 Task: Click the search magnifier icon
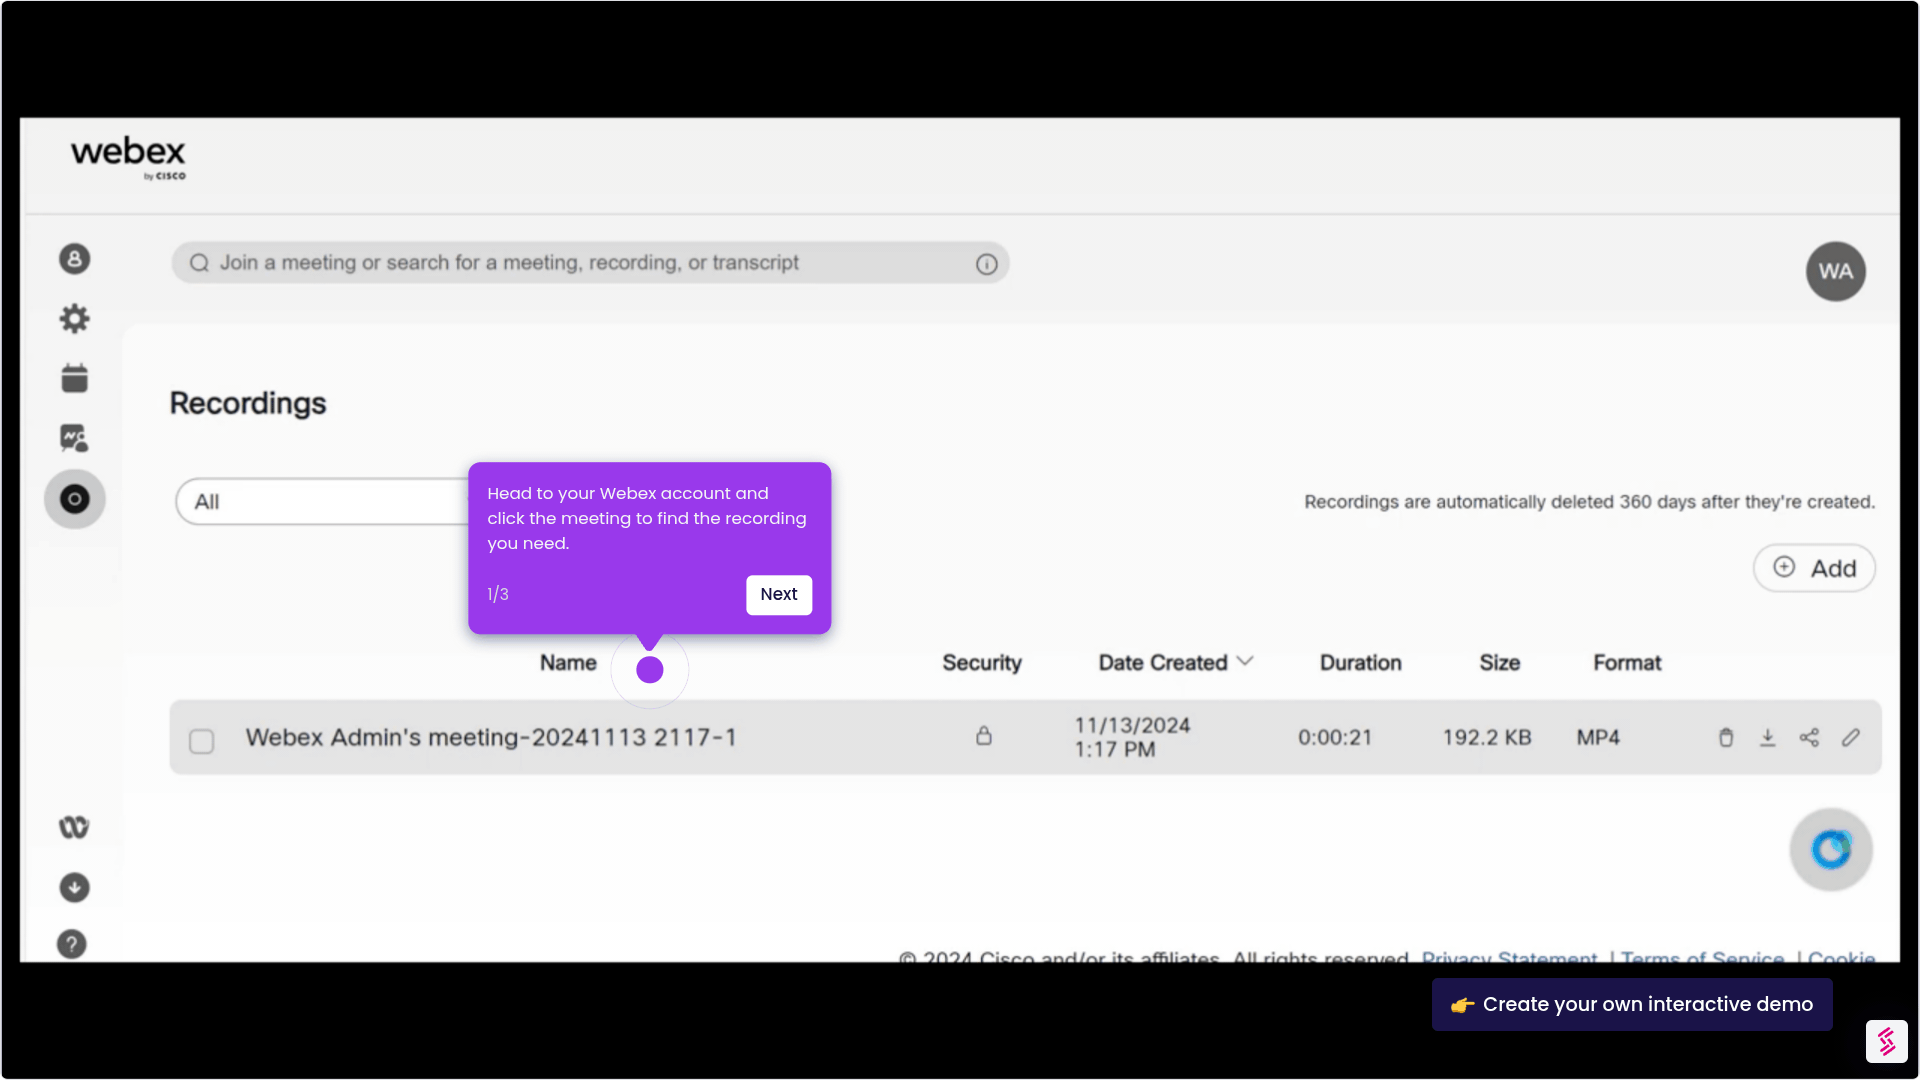coord(199,263)
